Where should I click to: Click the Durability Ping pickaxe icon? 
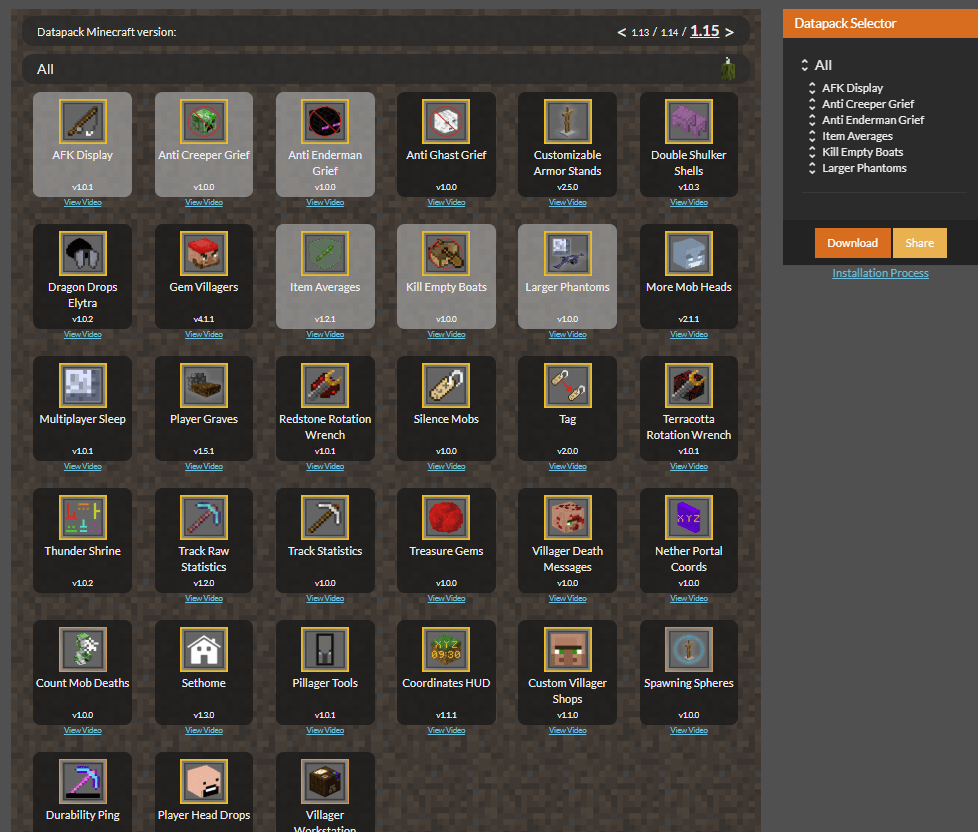pos(82,781)
